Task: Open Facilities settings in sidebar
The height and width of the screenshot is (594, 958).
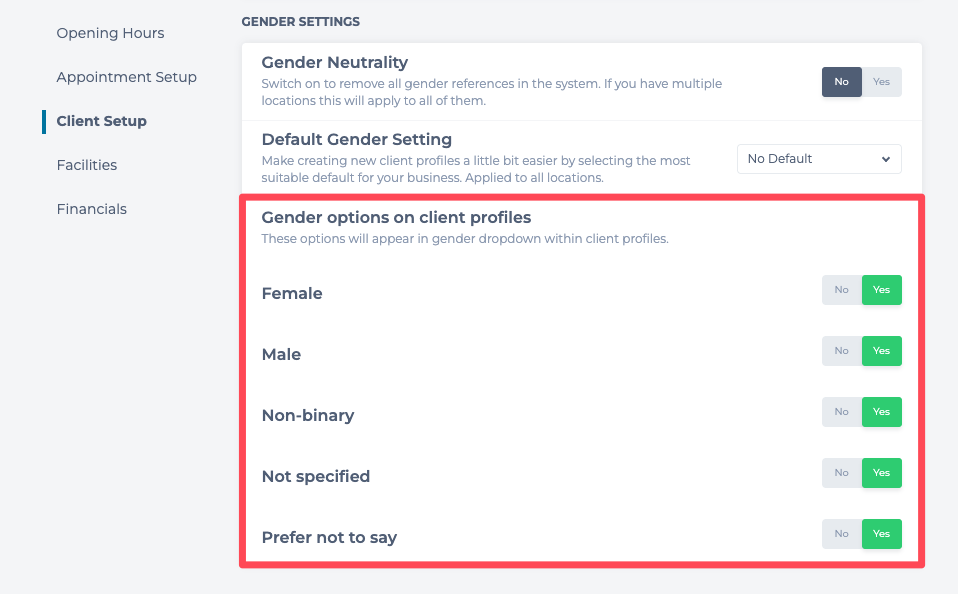Action: coord(87,165)
